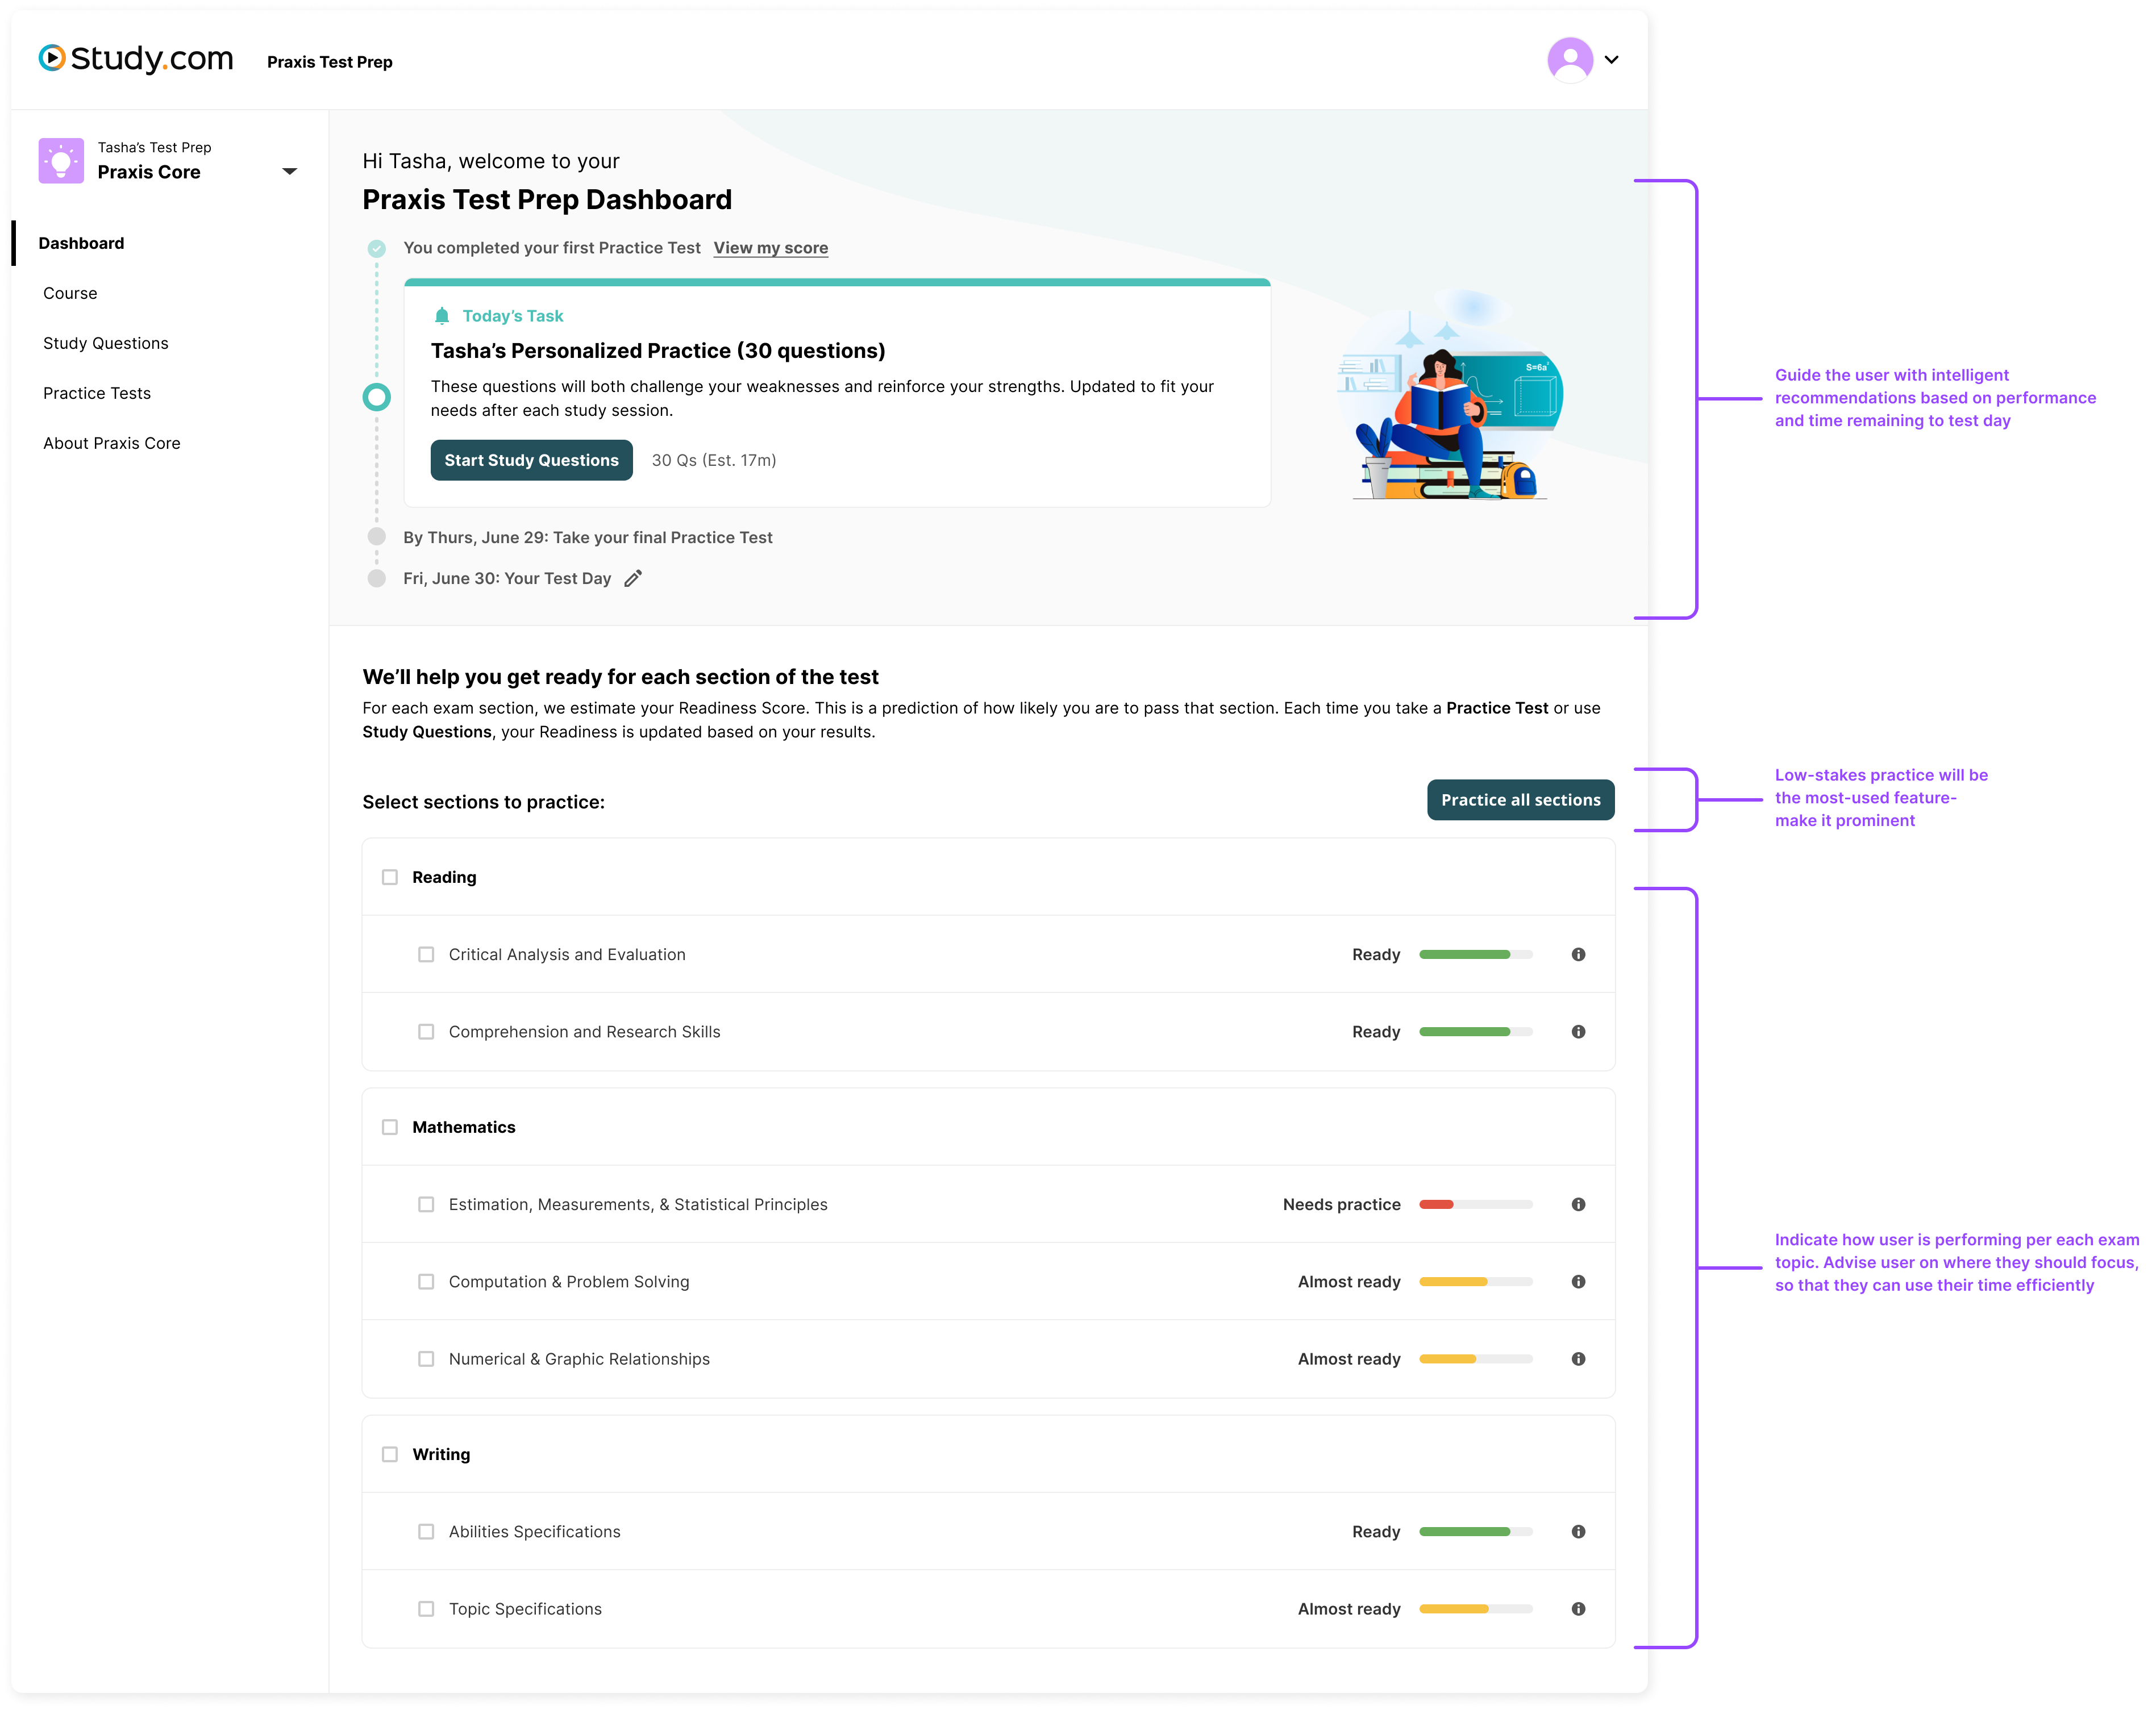Check Numerical & Graphic Relationships checkbox
The width and height of the screenshot is (2156, 1710).
click(x=426, y=1358)
